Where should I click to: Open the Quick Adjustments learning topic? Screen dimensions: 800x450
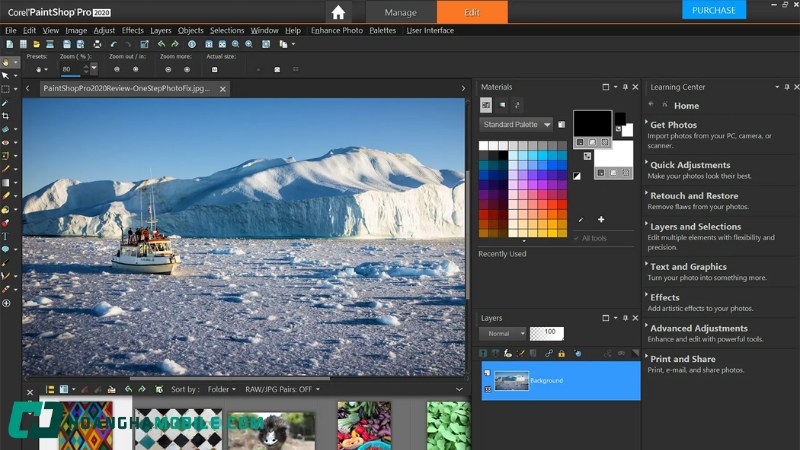[689, 165]
